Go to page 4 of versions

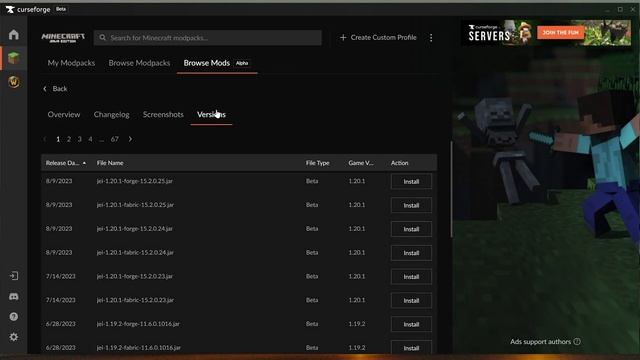click(x=90, y=139)
